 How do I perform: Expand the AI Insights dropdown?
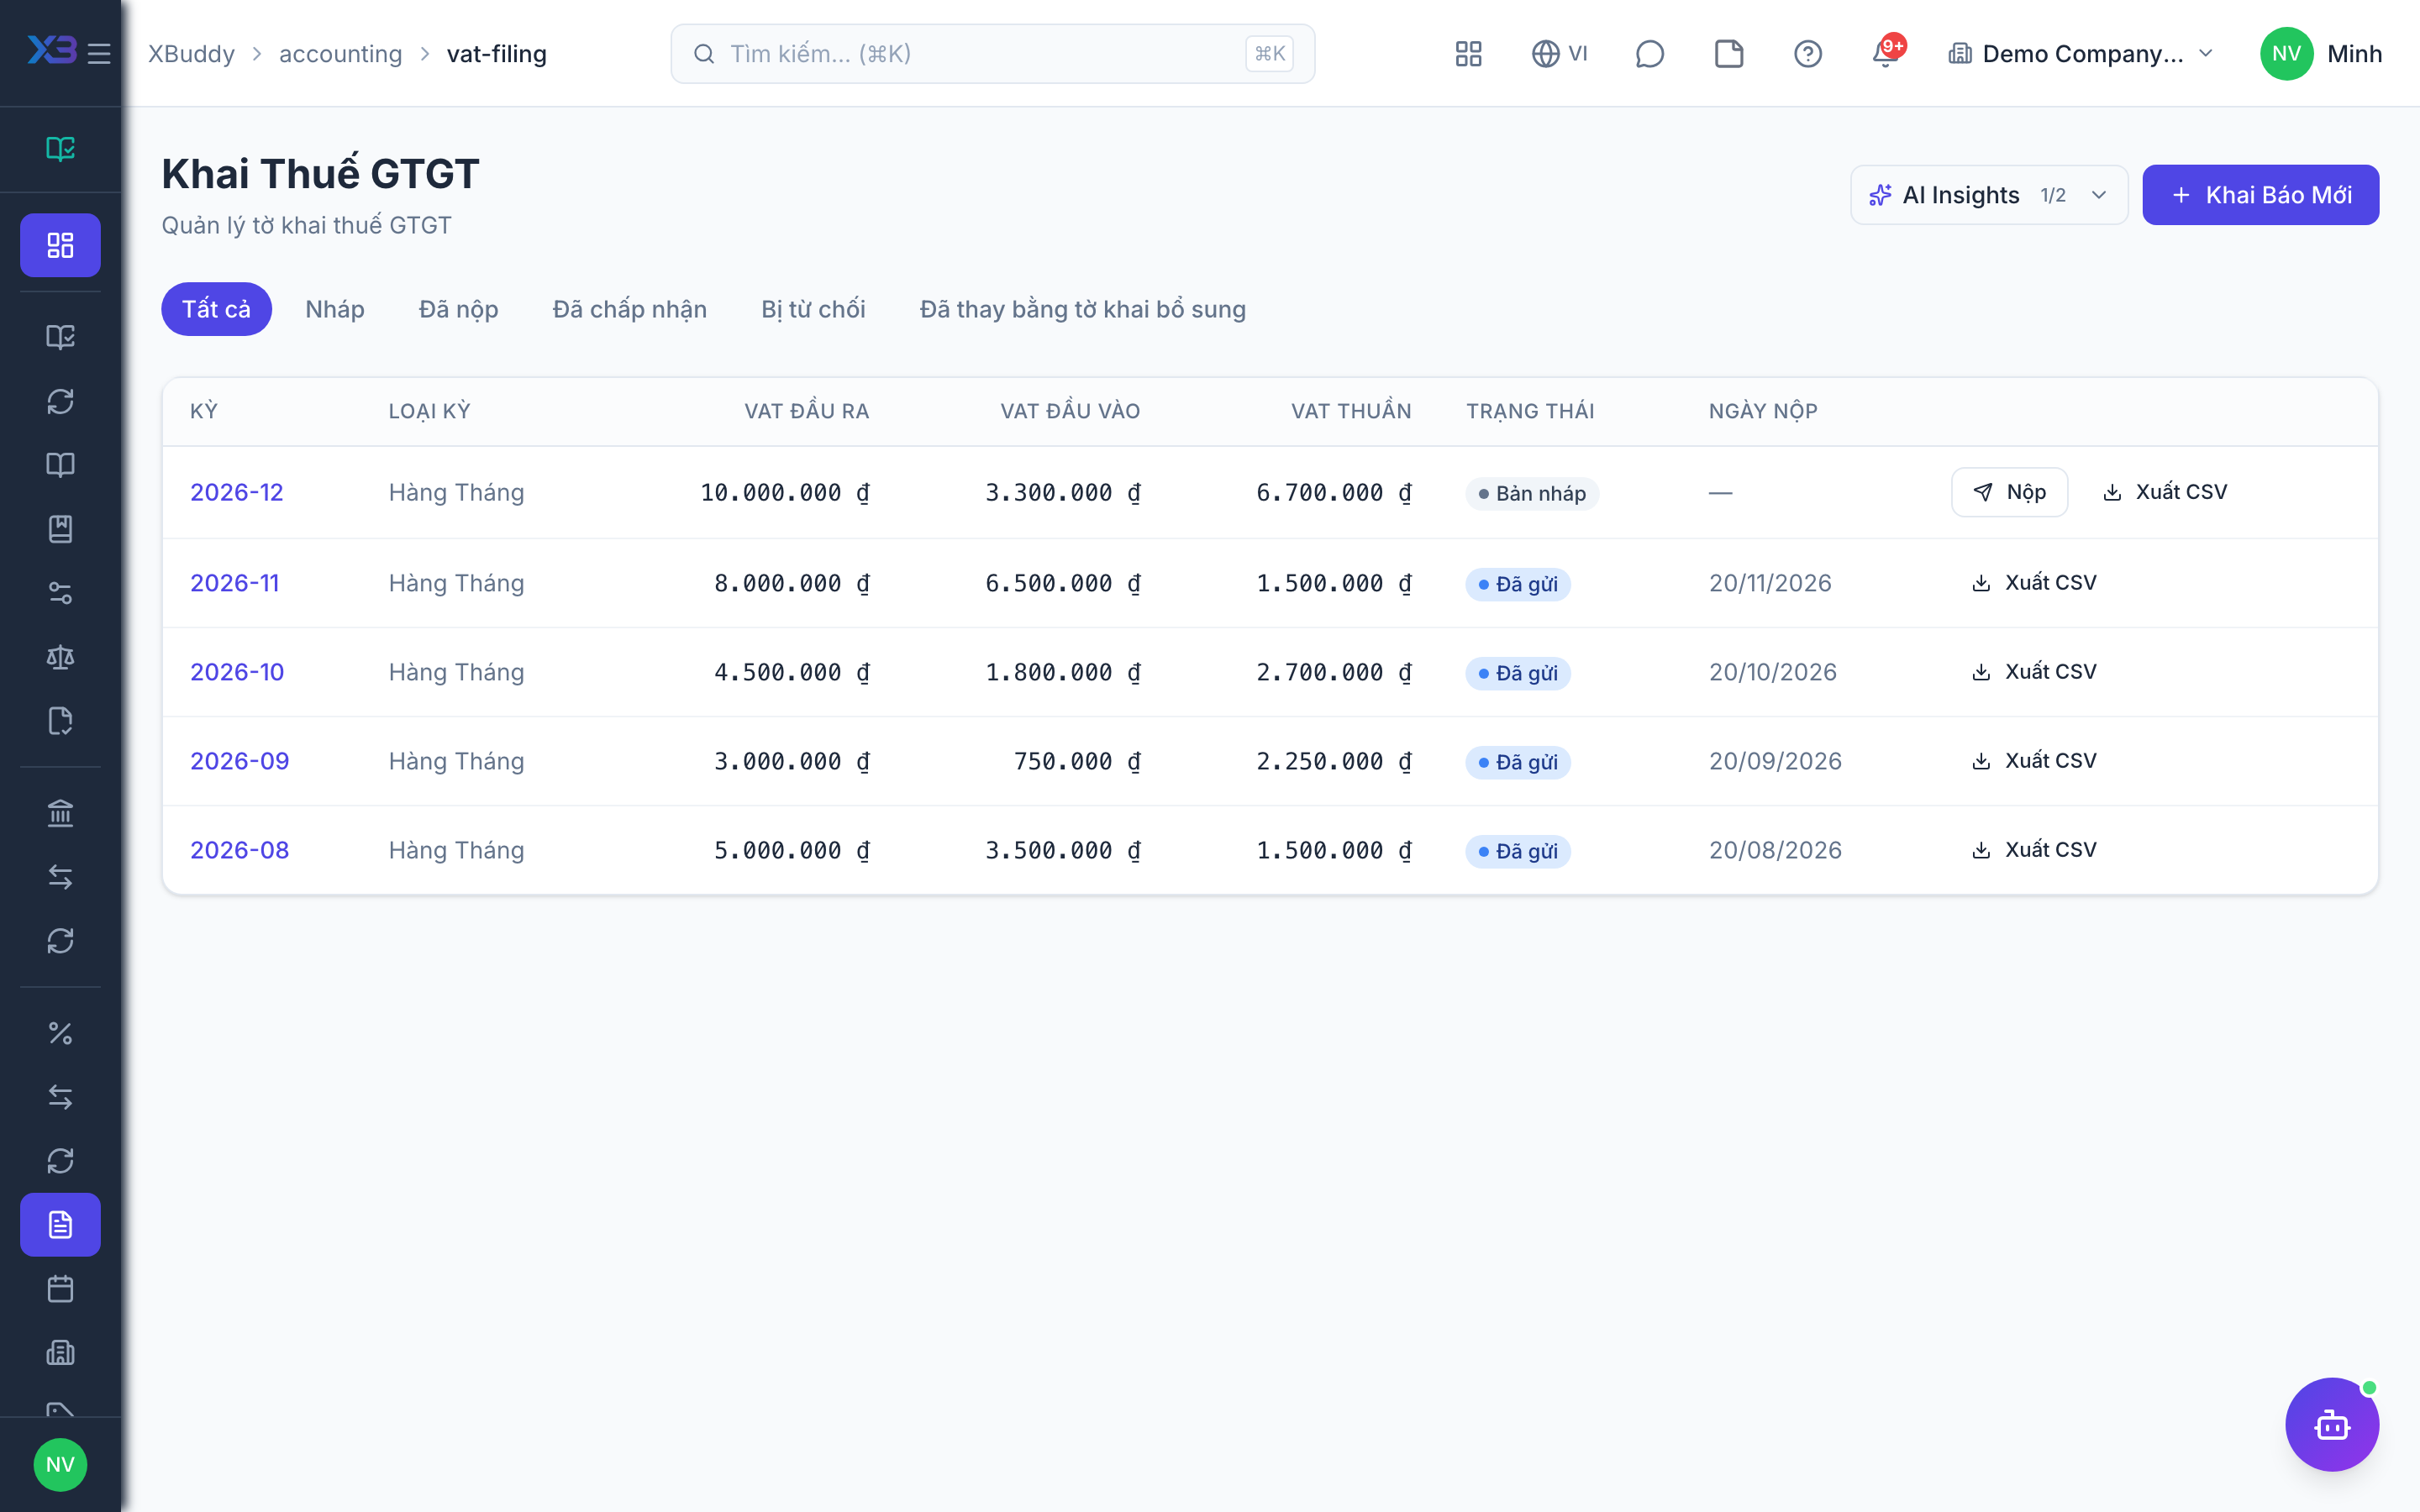click(1988, 195)
